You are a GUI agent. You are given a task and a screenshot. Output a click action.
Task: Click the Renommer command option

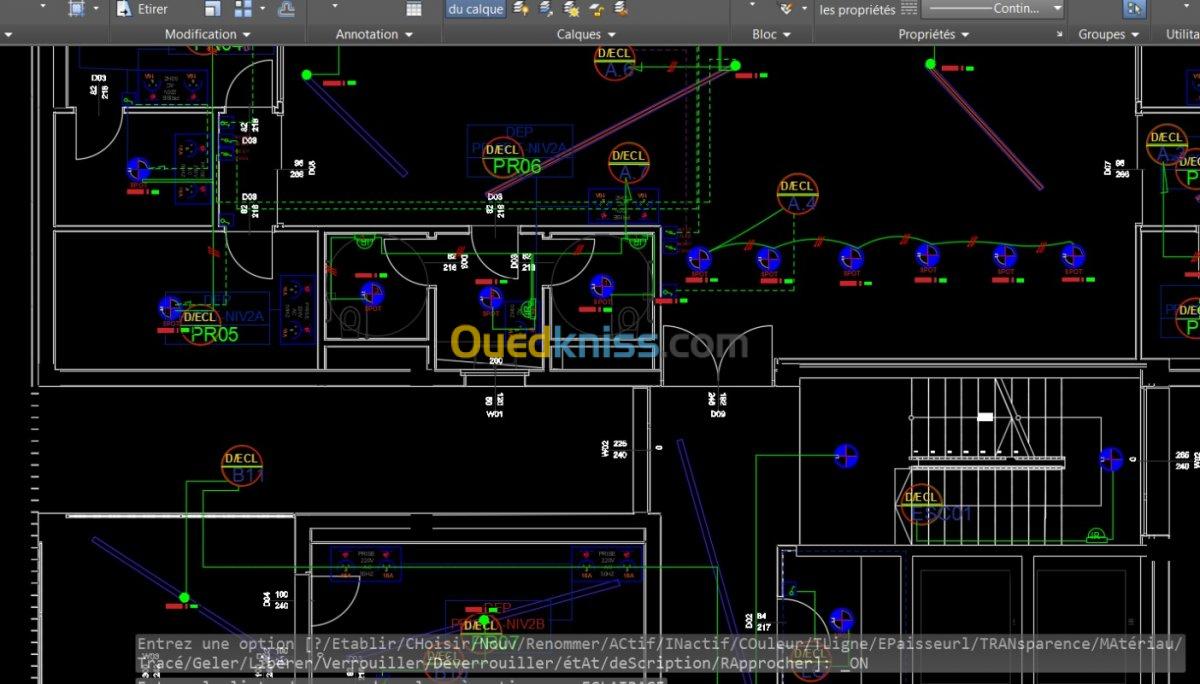coord(563,644)
